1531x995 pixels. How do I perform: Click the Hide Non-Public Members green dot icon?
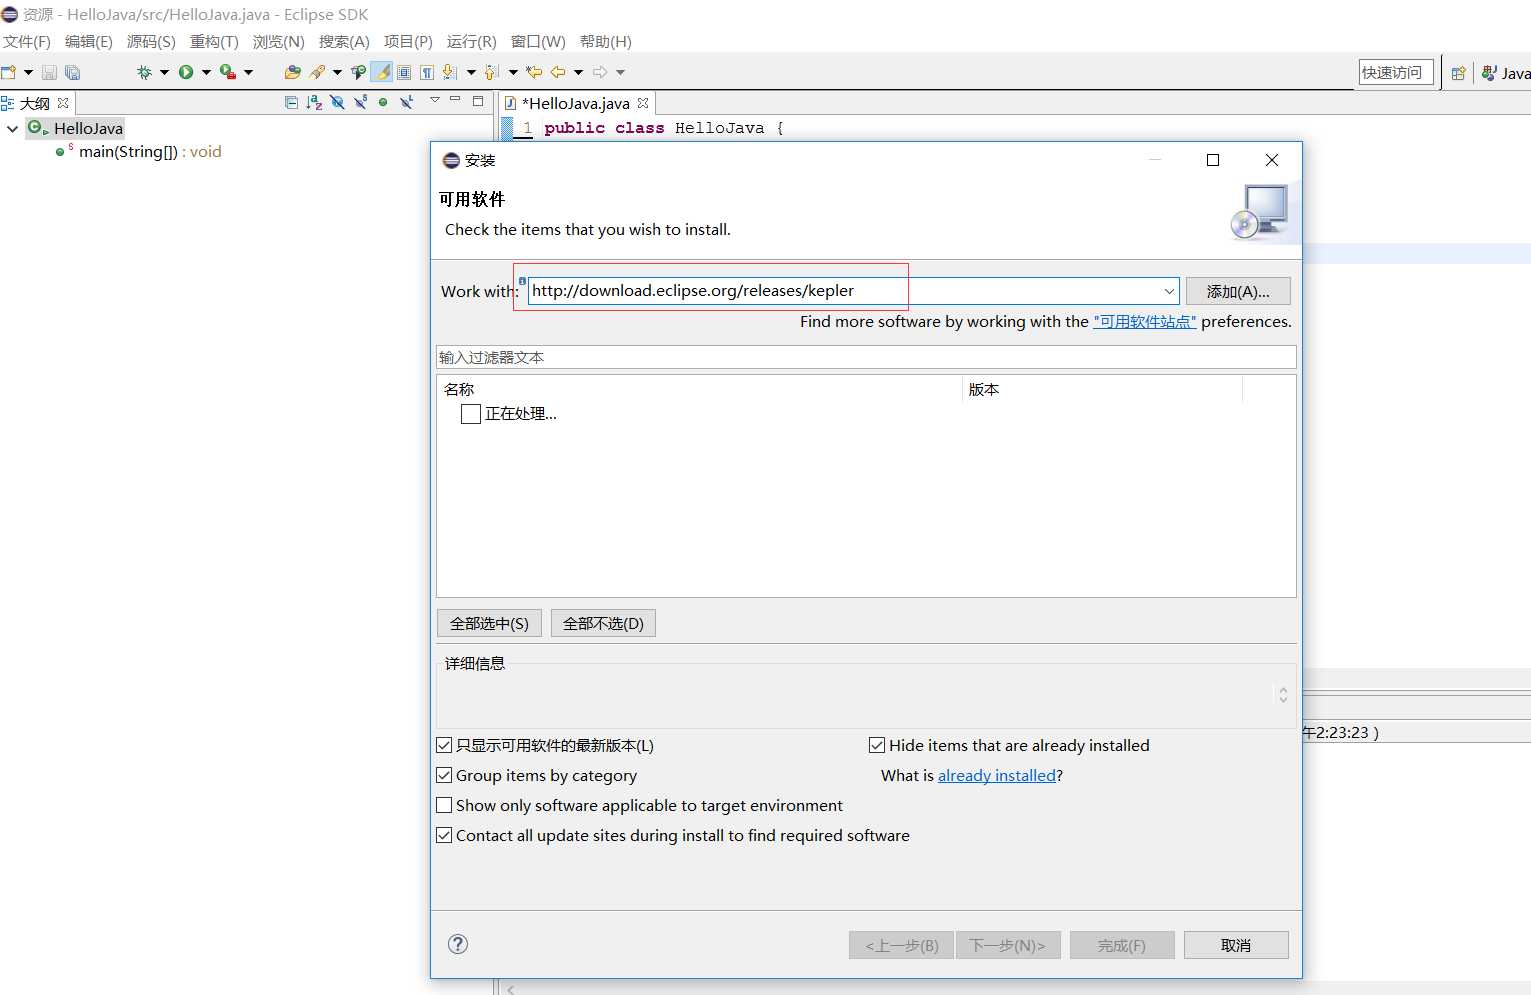[383, 102]
